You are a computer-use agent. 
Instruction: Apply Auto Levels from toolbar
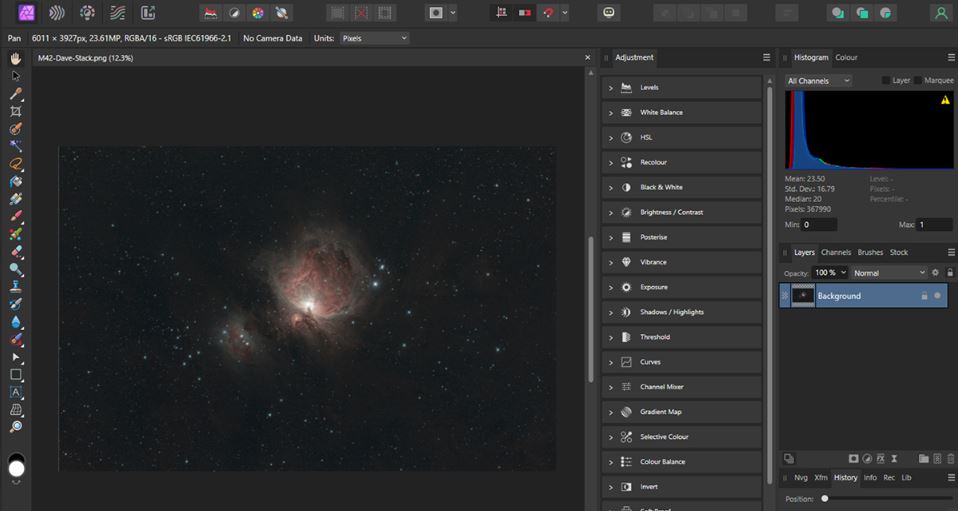tap(211, 13)
